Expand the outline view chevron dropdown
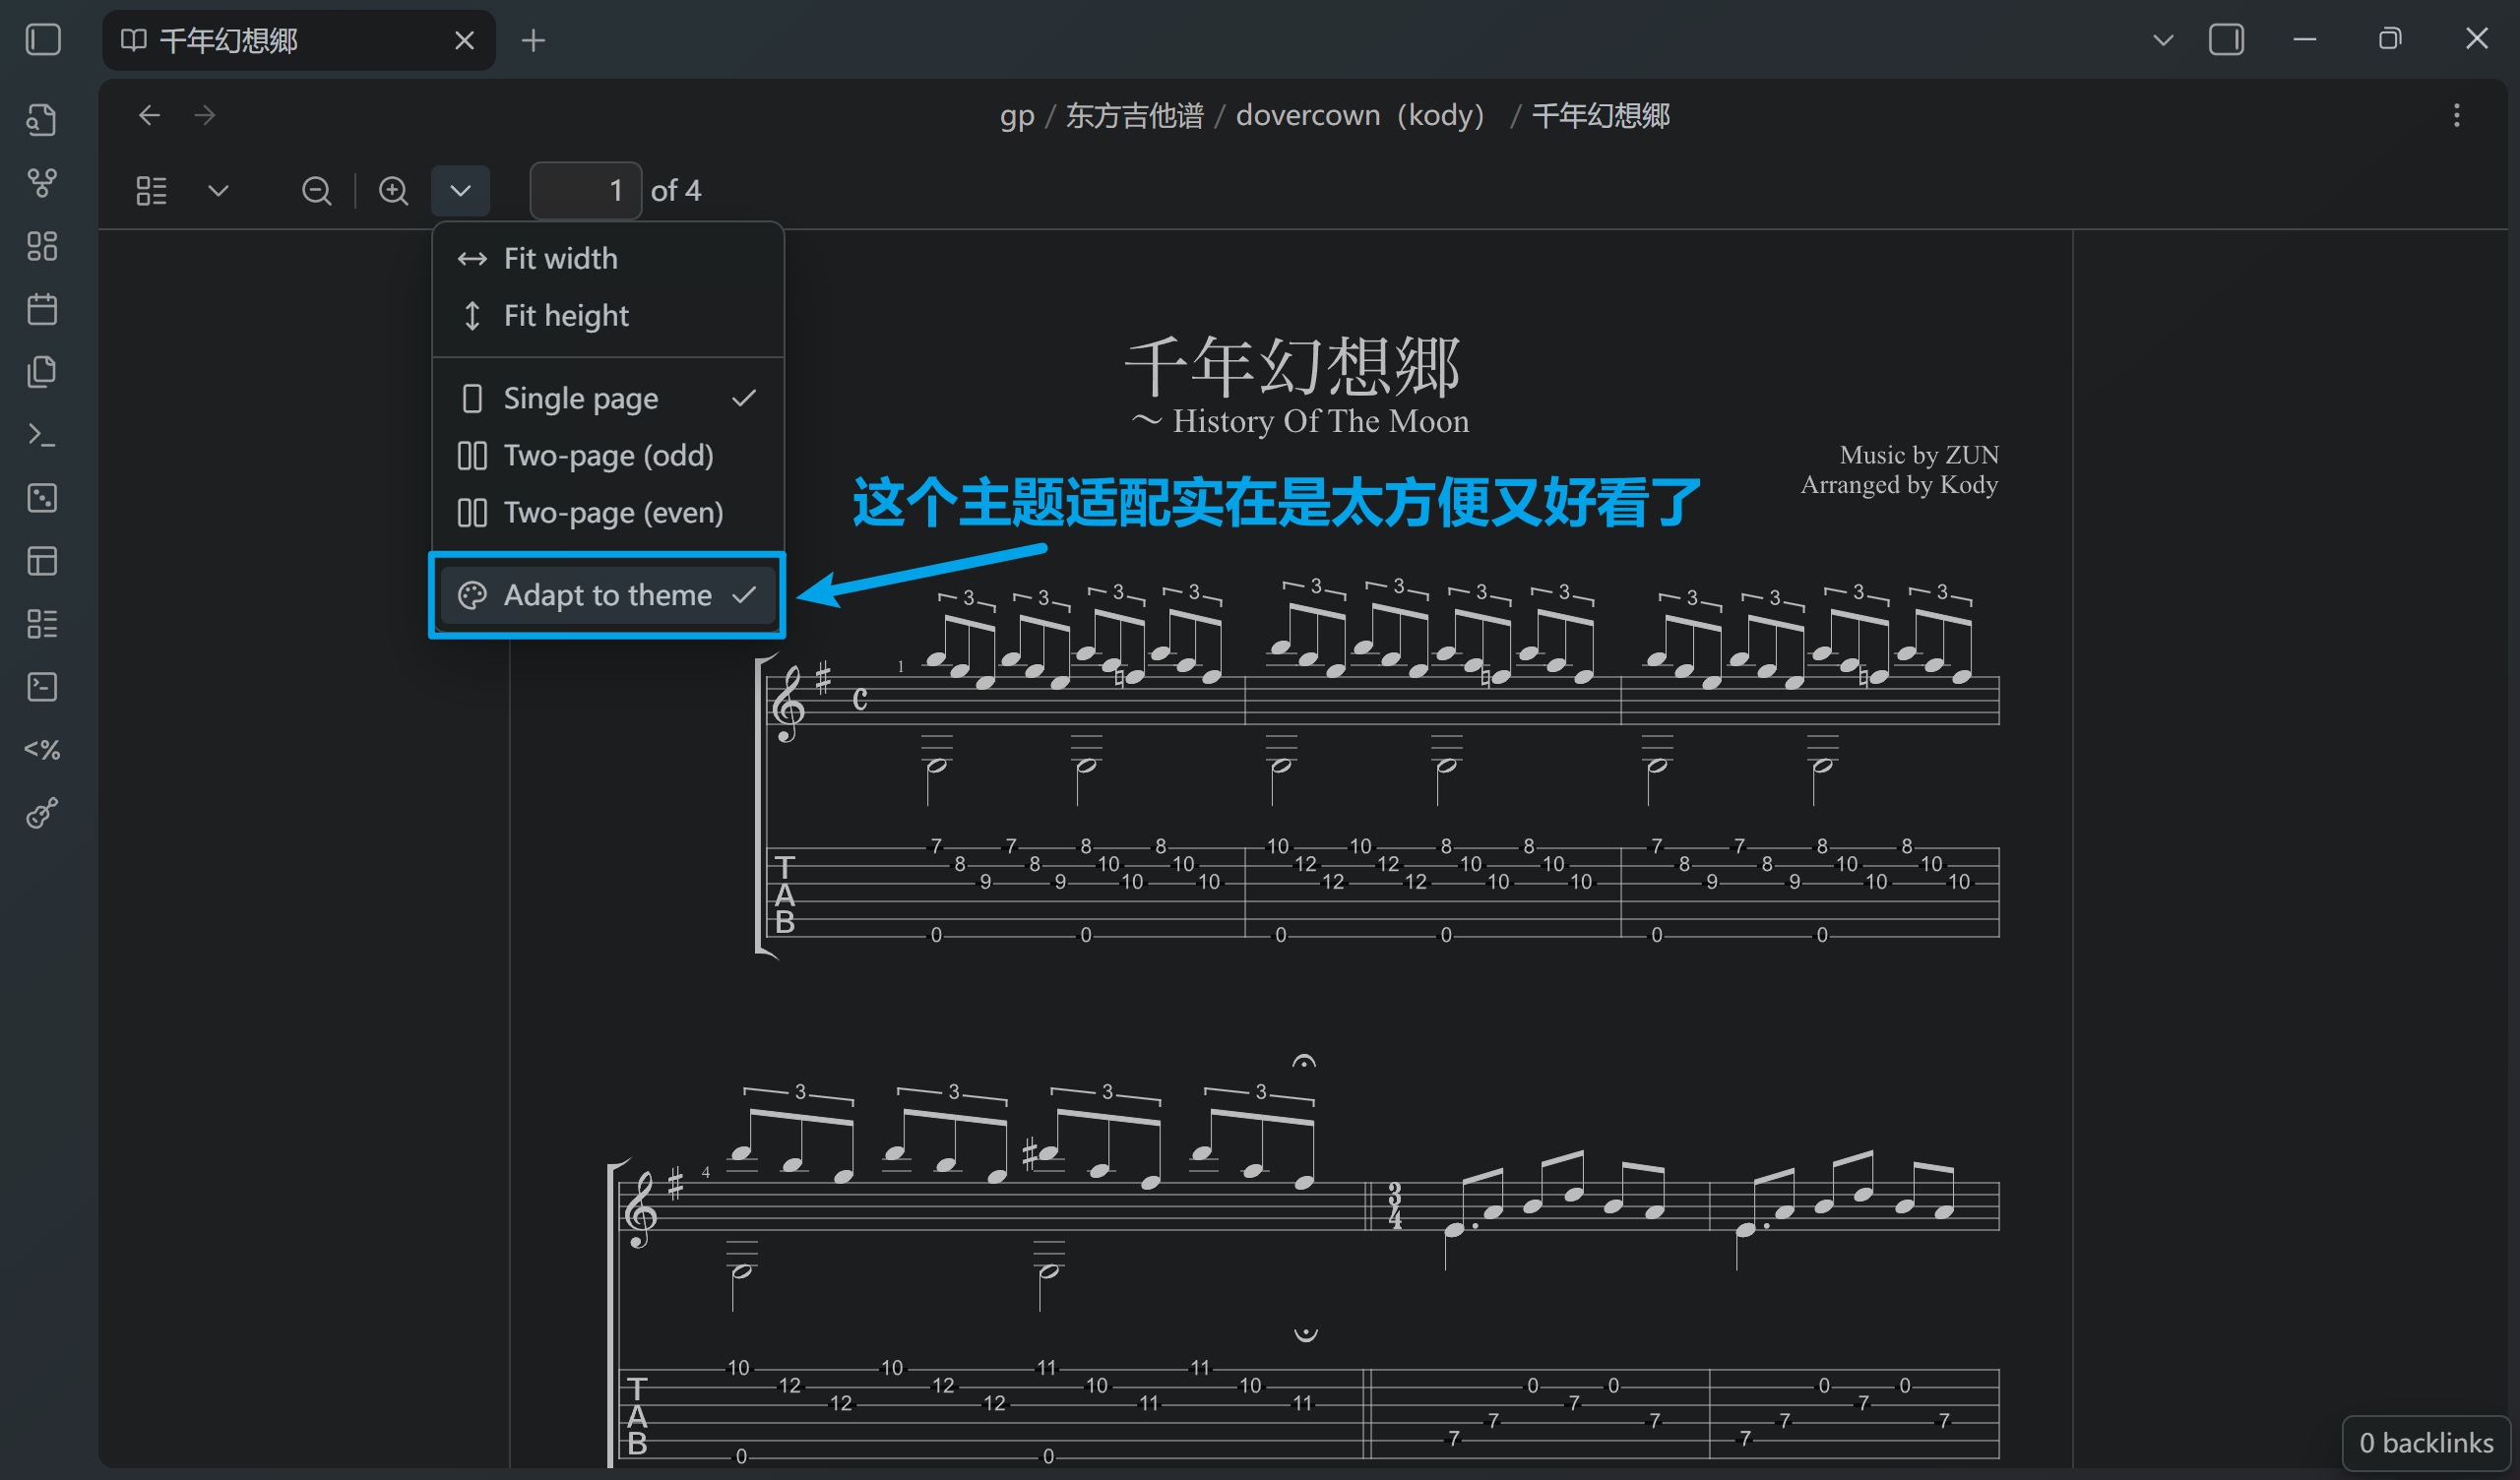 click(x=218, y=190)
